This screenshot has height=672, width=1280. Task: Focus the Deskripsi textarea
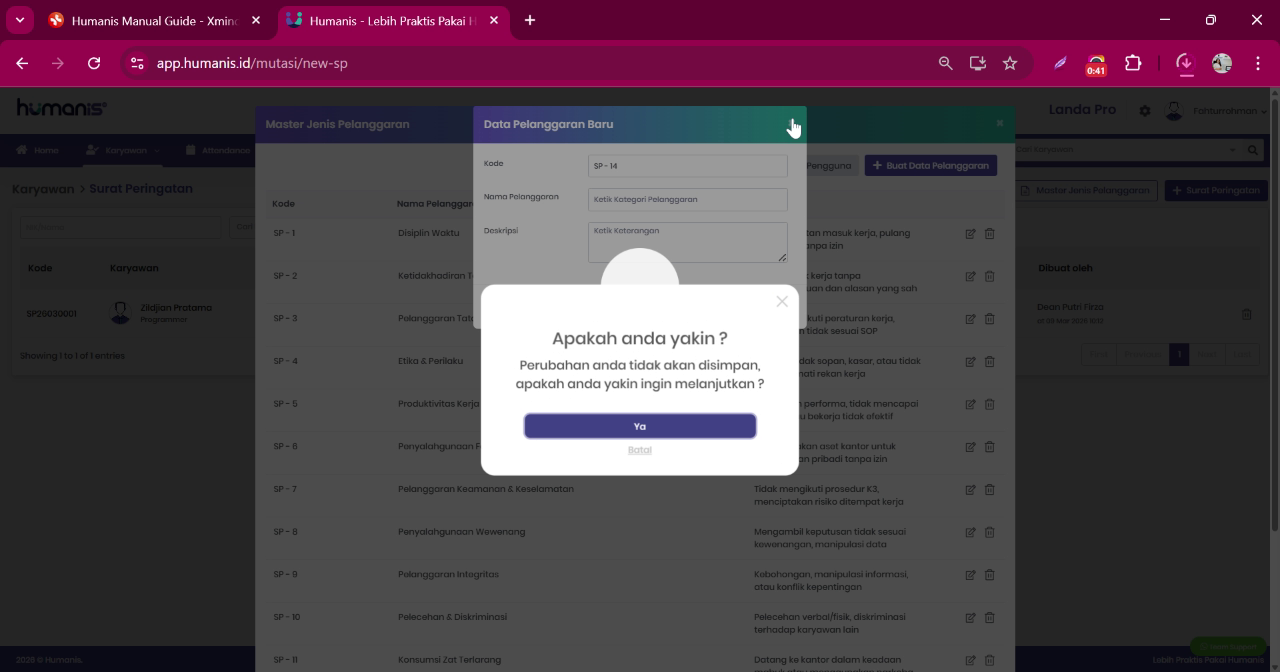click(x=688, y=242)
